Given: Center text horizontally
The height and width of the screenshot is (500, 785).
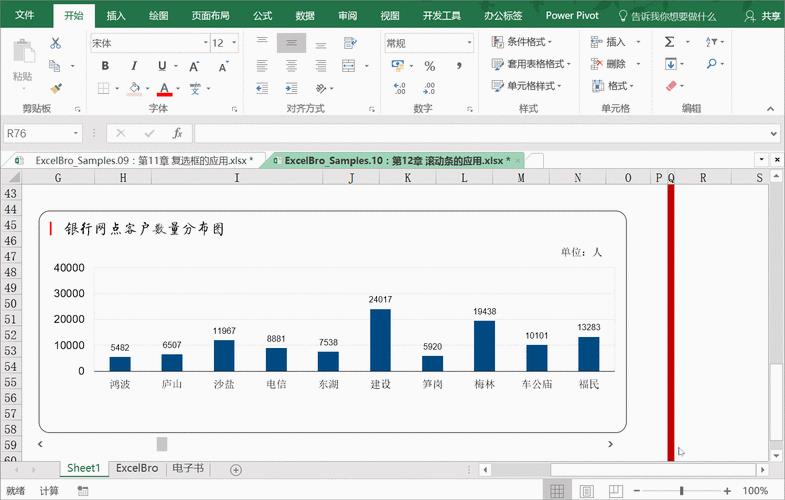Looking at the screenshot, I should (291, 66).
